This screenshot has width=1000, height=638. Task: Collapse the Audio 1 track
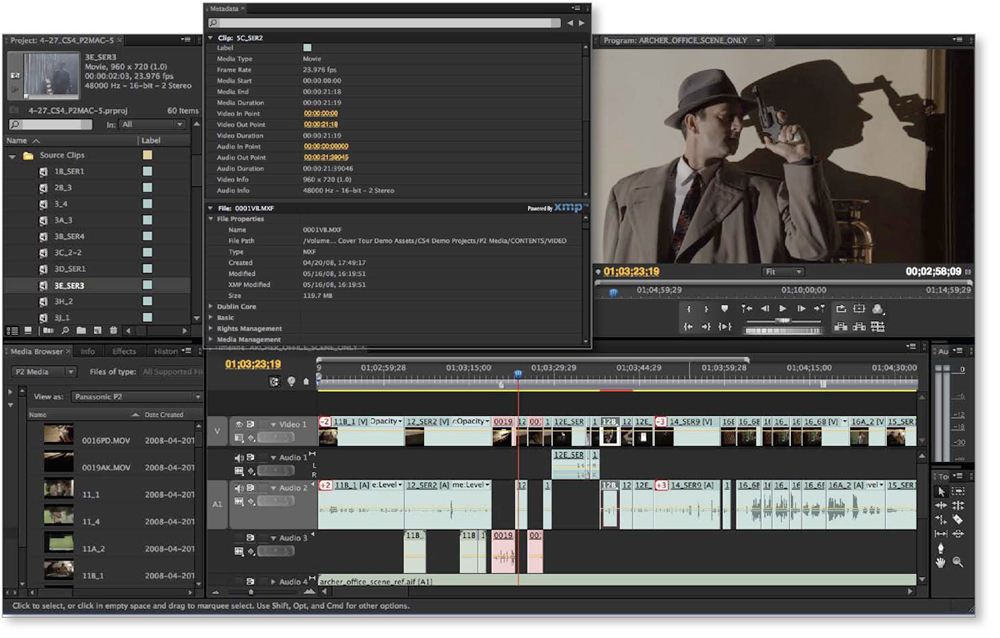(274, 457)
